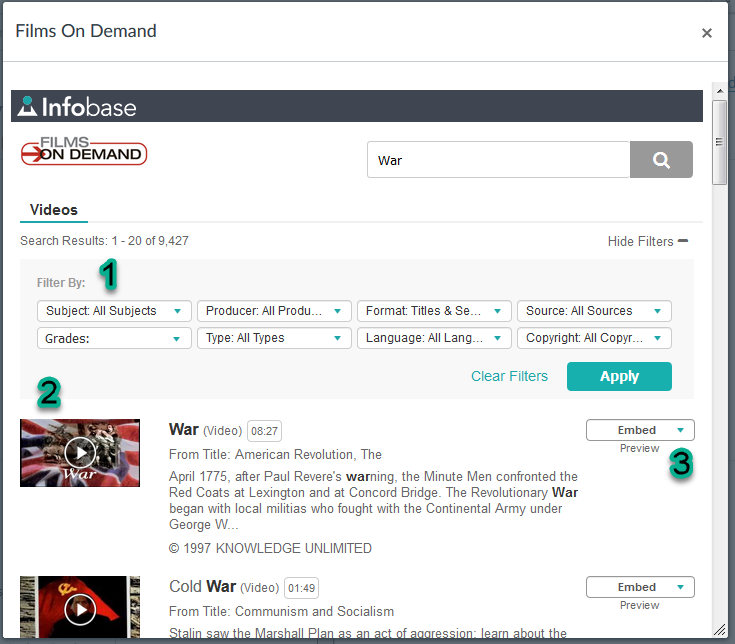Click the search field containing War
The height and width of the screenshot is (644, 735).
(x=498, y=160)
